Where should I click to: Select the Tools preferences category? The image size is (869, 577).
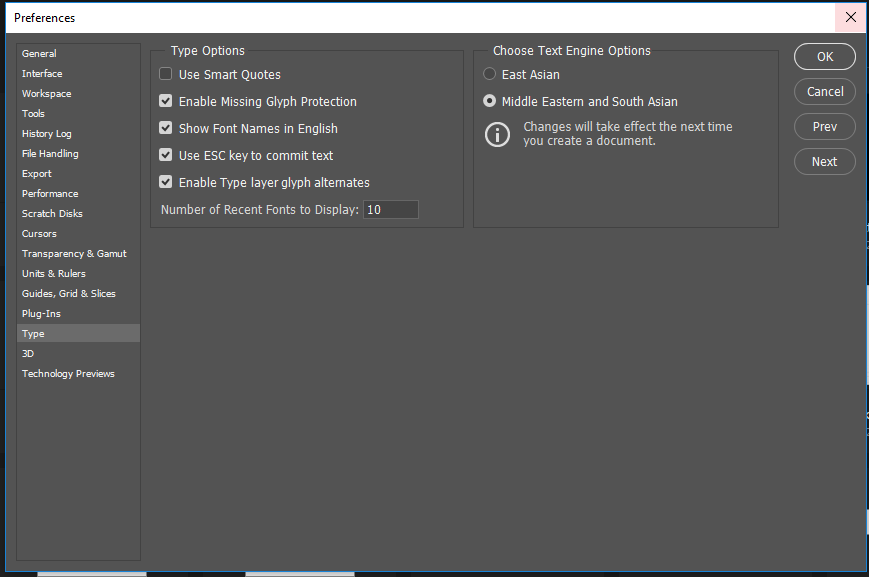(78, 114)
